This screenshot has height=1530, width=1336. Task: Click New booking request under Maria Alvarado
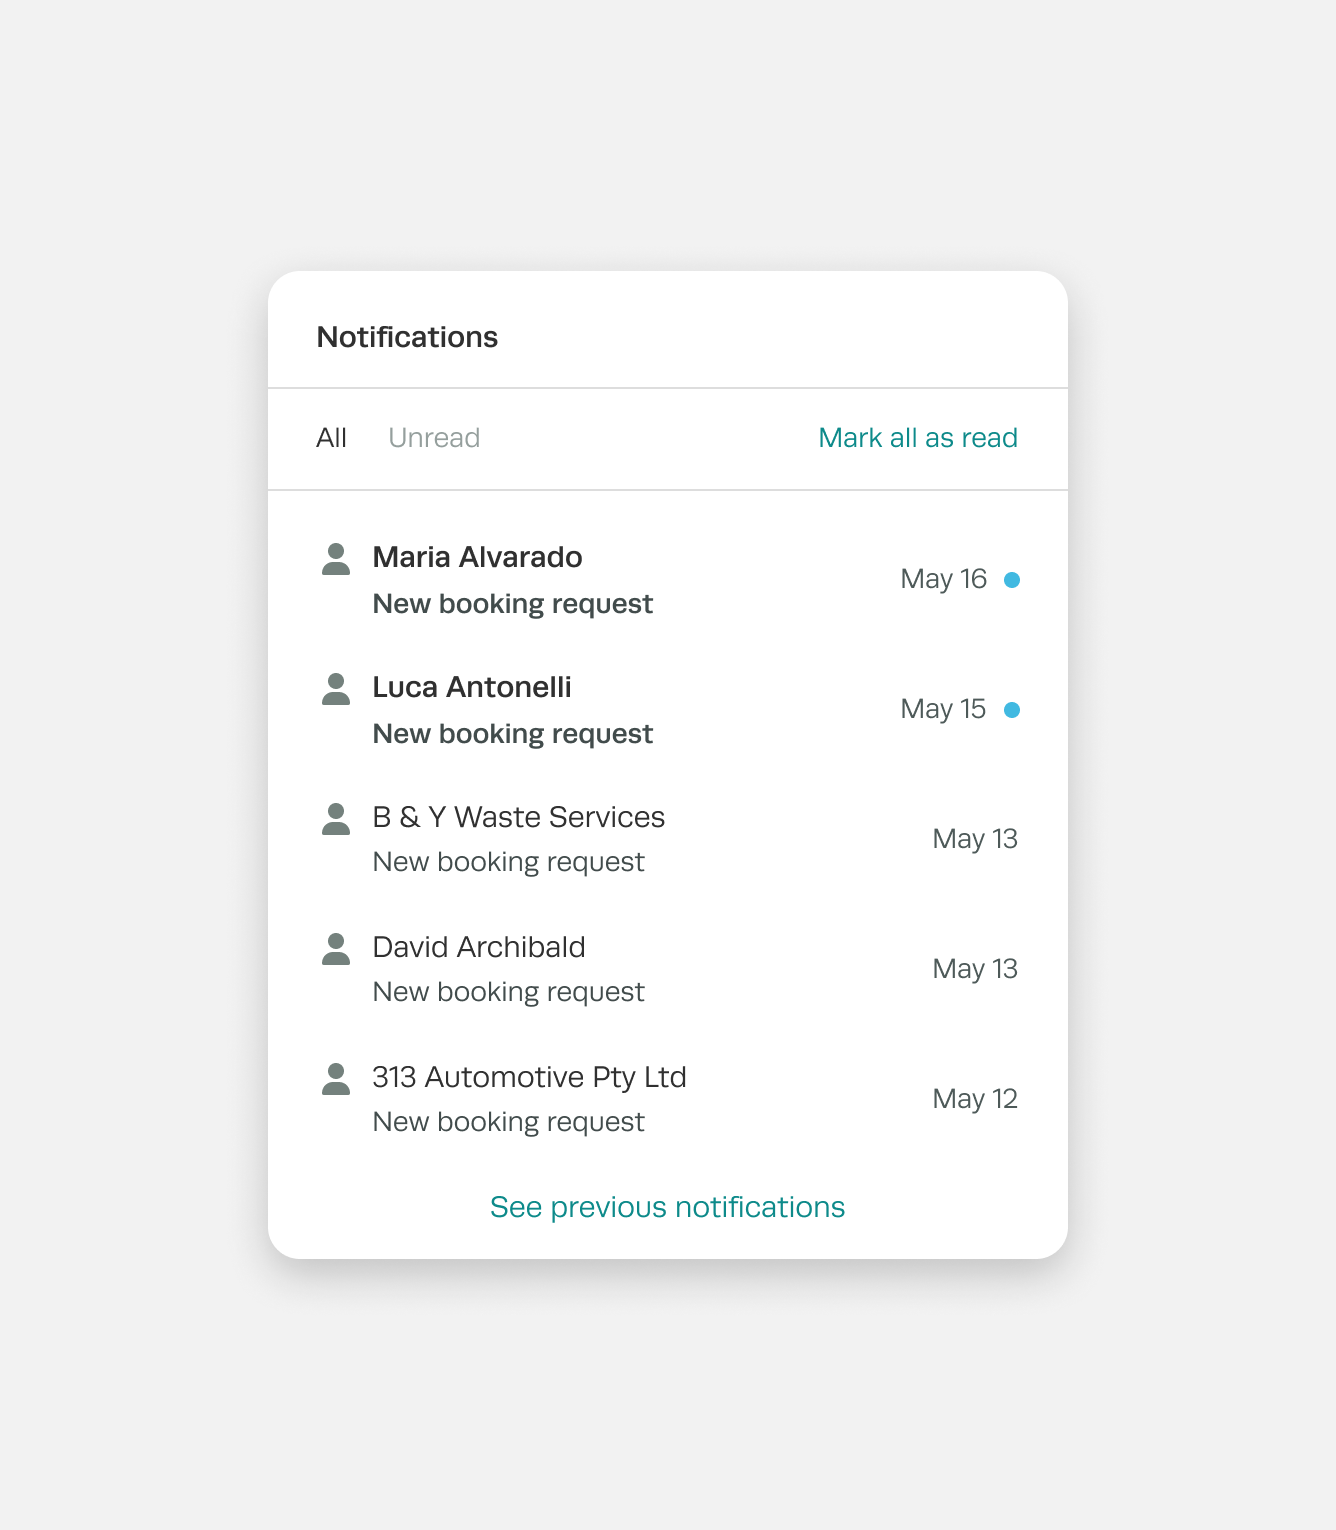point(512,604)
